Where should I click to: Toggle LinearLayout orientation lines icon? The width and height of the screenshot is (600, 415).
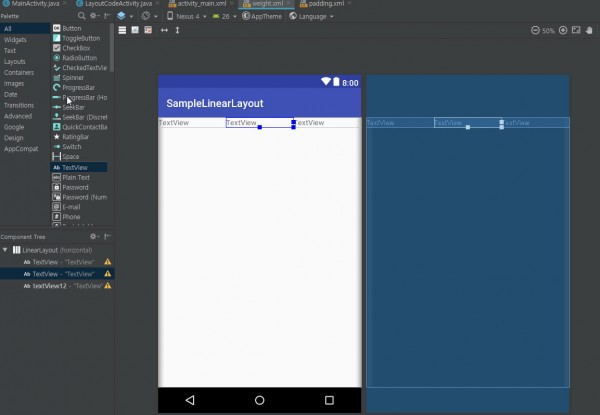click(x=122, y=30)
